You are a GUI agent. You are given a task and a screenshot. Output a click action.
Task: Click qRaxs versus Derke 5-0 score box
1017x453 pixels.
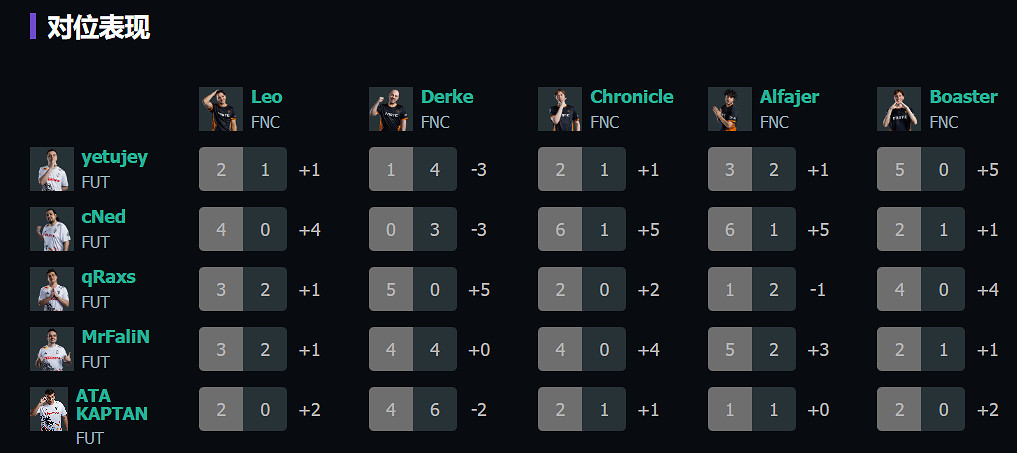413,289
